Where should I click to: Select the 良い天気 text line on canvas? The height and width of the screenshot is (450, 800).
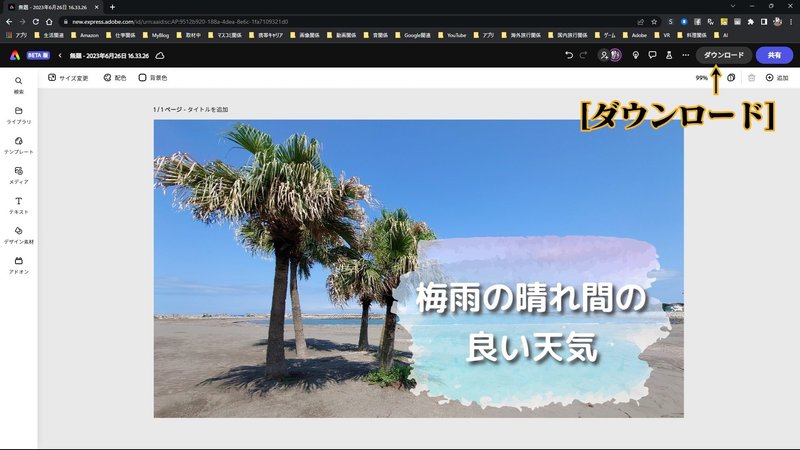coord(532,348)
